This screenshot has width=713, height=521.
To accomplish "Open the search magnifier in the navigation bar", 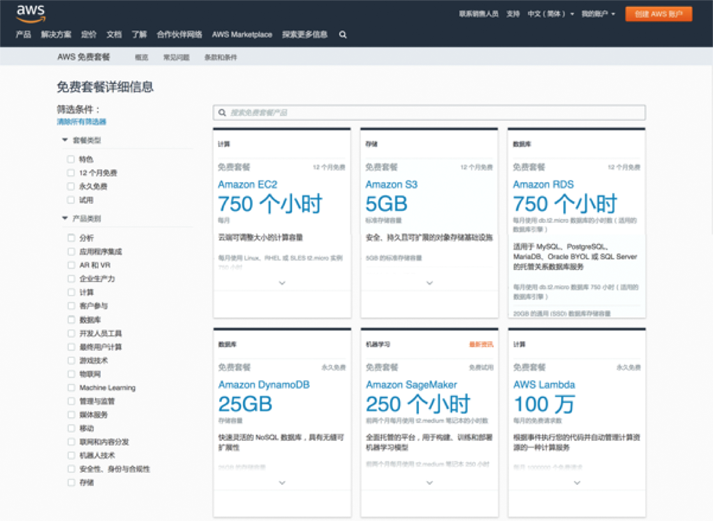I will coord(343,35).
